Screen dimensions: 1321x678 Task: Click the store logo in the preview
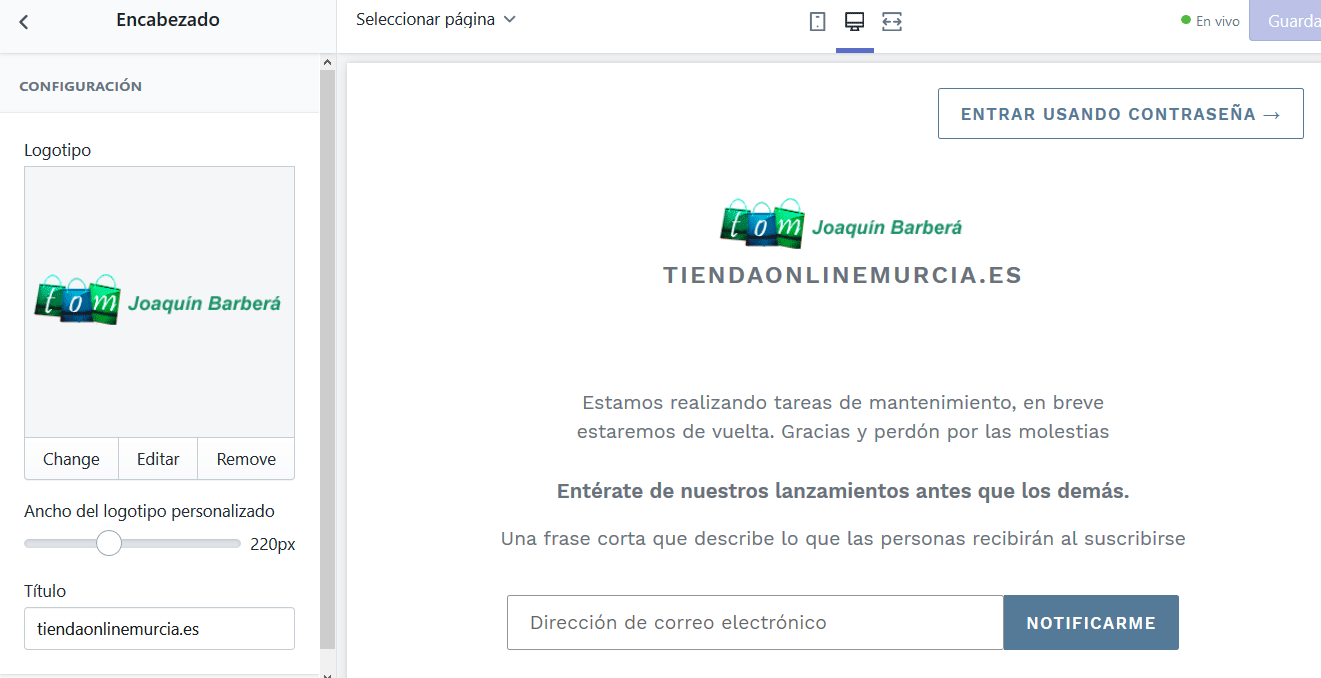[841, 225]
